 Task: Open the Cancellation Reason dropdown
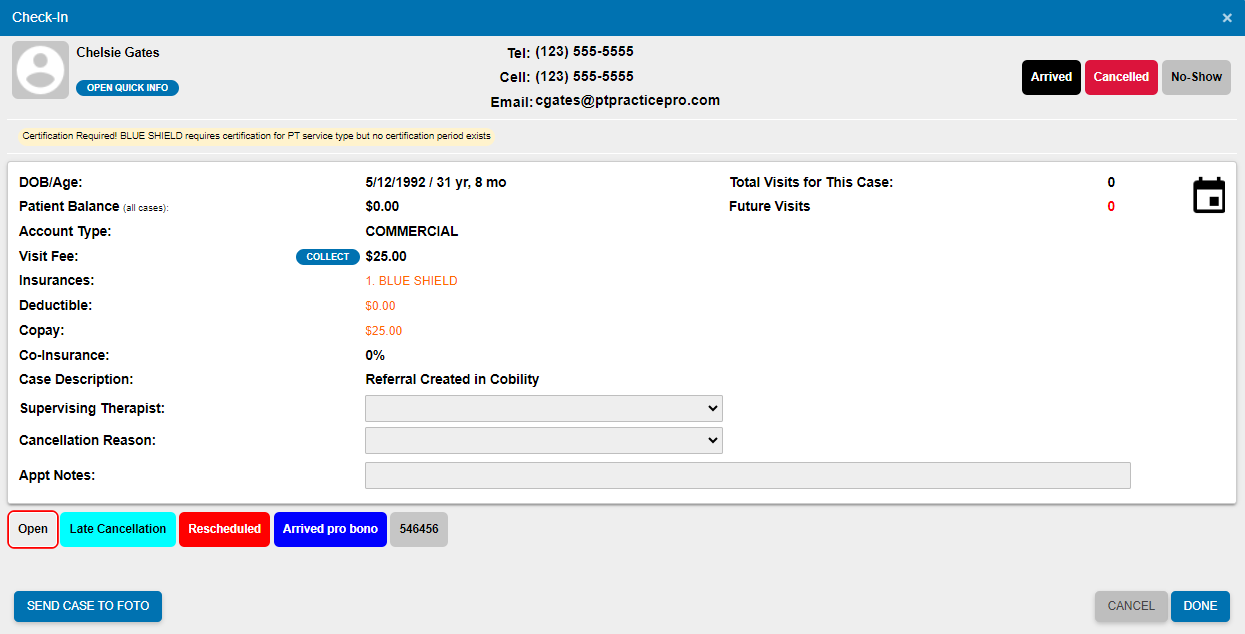coord(543,440)
